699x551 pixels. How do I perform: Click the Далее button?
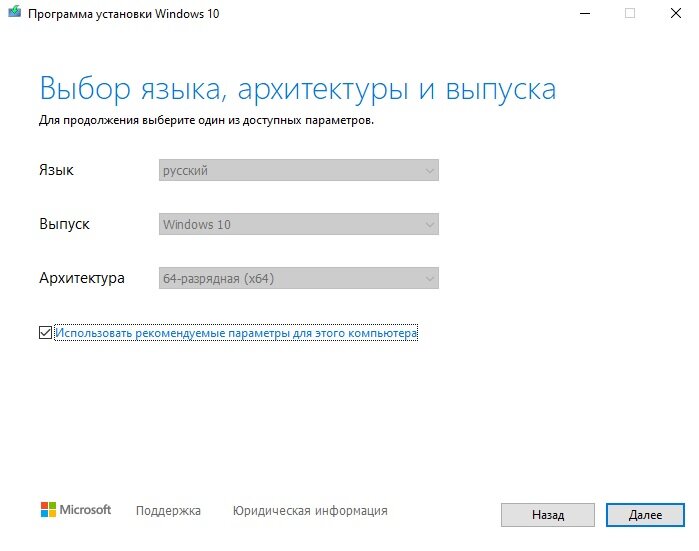click(x=645, y=515)
